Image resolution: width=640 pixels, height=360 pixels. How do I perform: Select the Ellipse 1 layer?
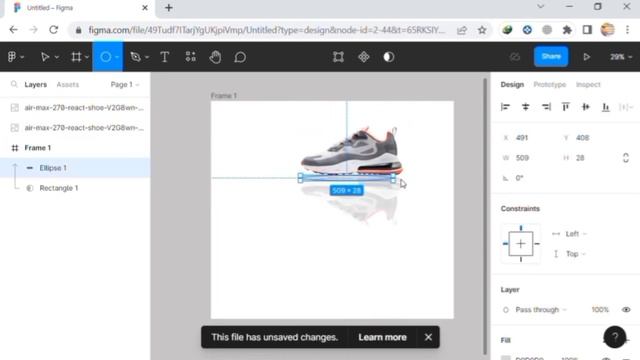coord(75,168)
